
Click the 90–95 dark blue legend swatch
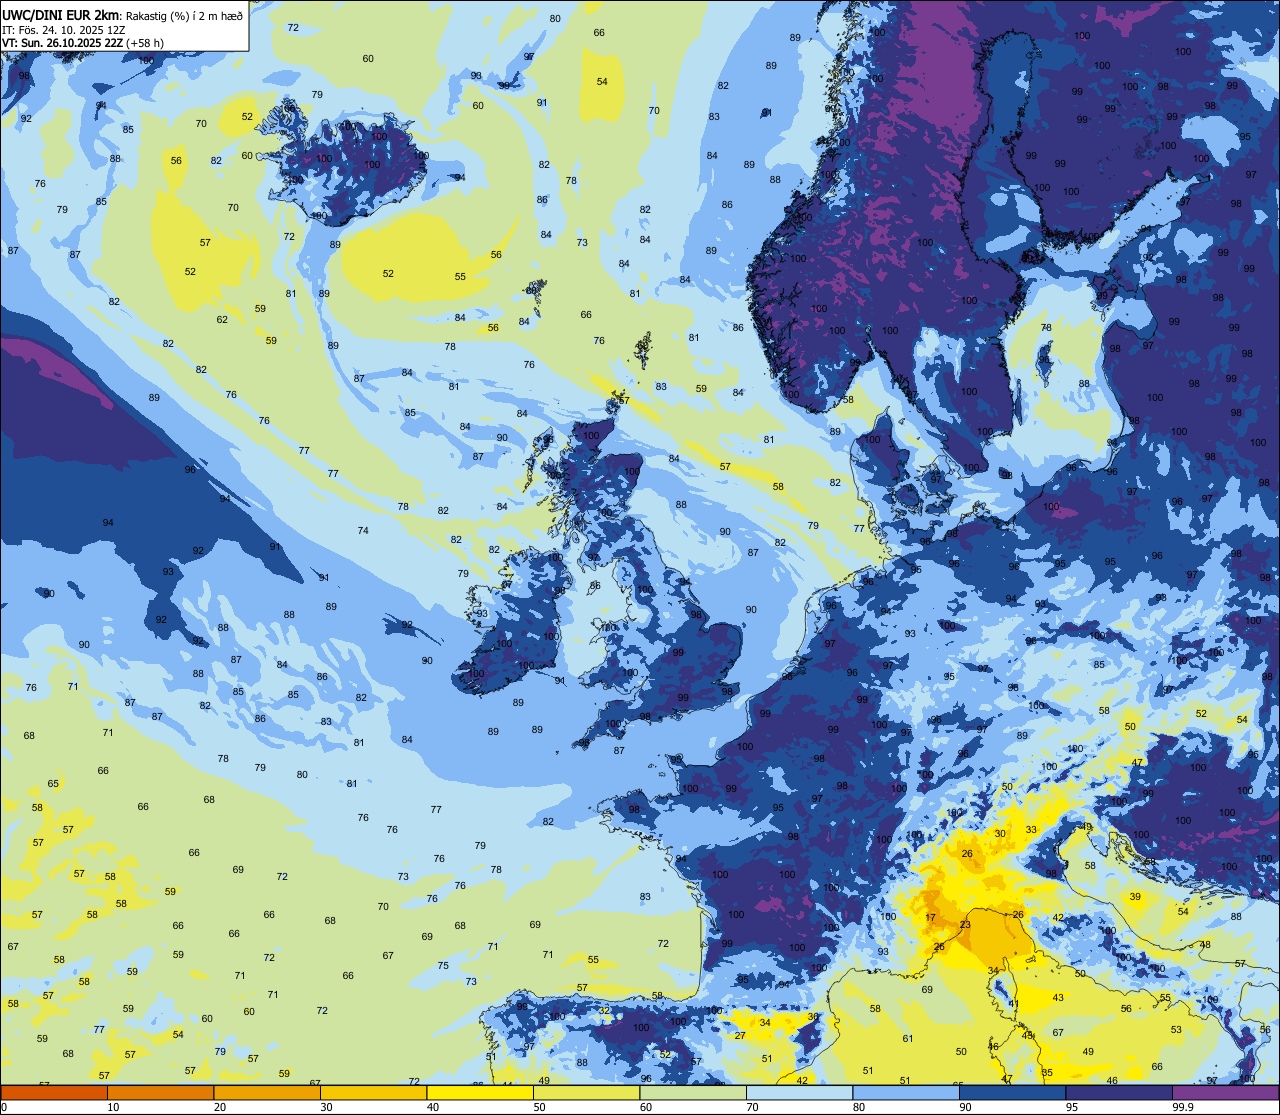click(1012, 1092)
